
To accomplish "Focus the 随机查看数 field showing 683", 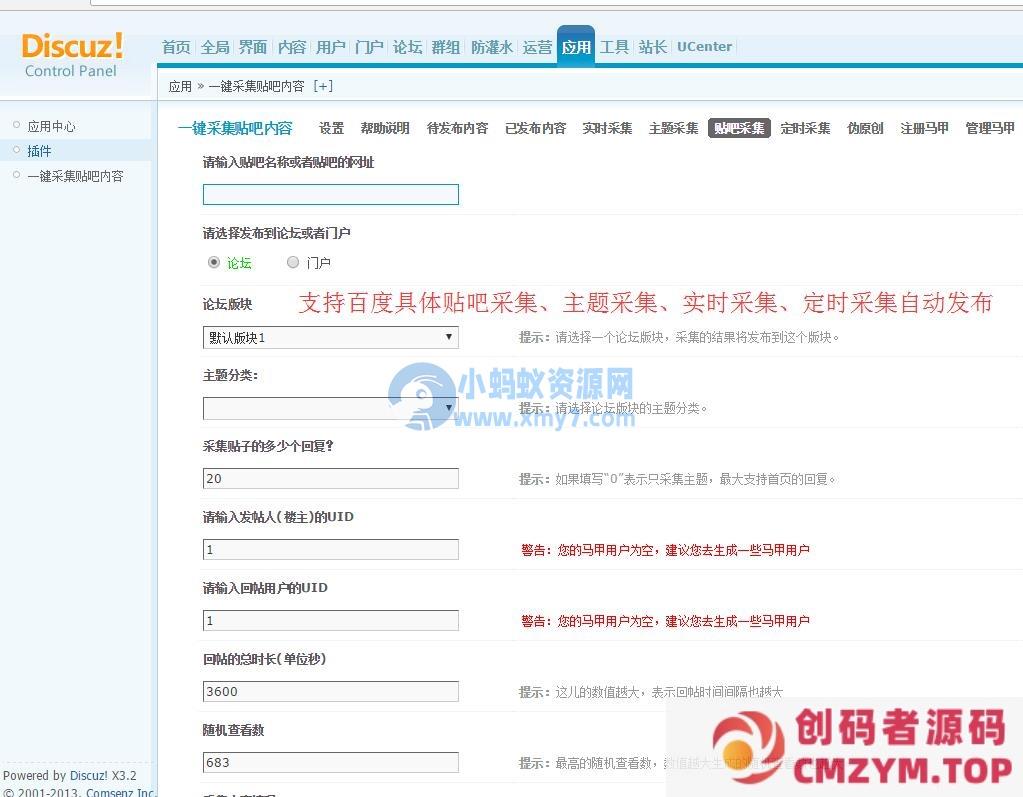I will coord(330,762).
